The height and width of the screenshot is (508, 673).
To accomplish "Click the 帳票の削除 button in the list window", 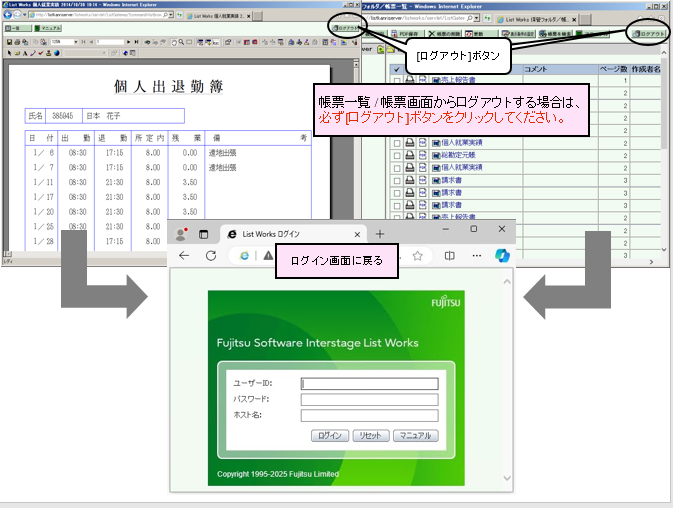I will pos(444,33).
